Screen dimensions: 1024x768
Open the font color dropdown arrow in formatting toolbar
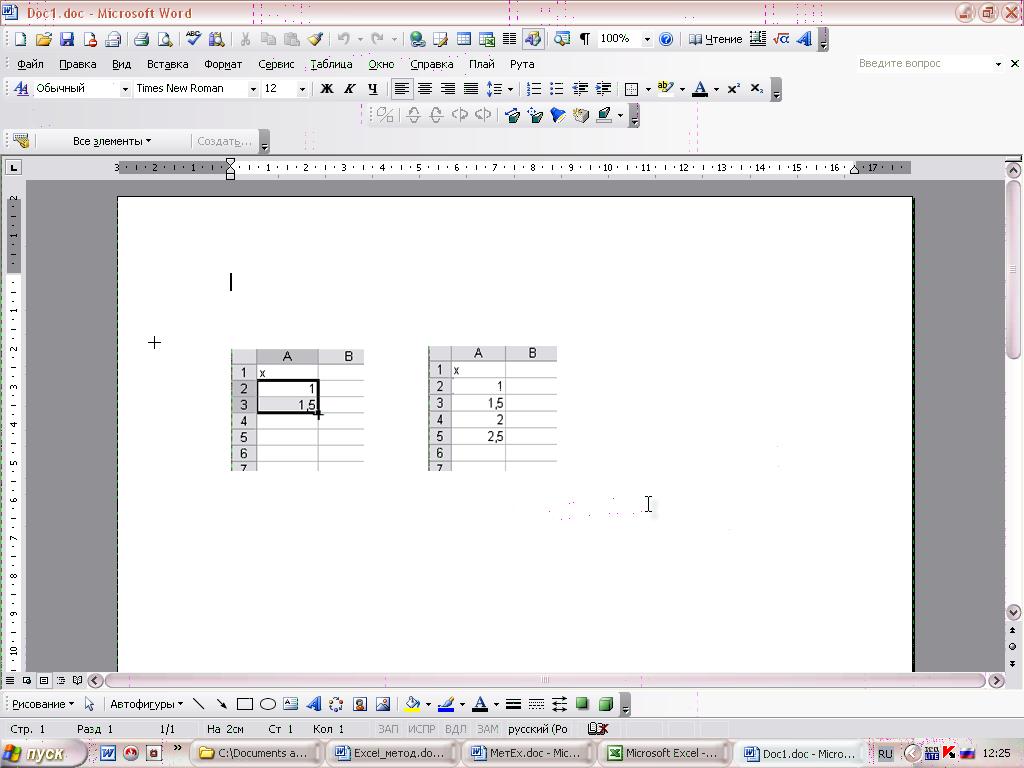pos(716,89)
